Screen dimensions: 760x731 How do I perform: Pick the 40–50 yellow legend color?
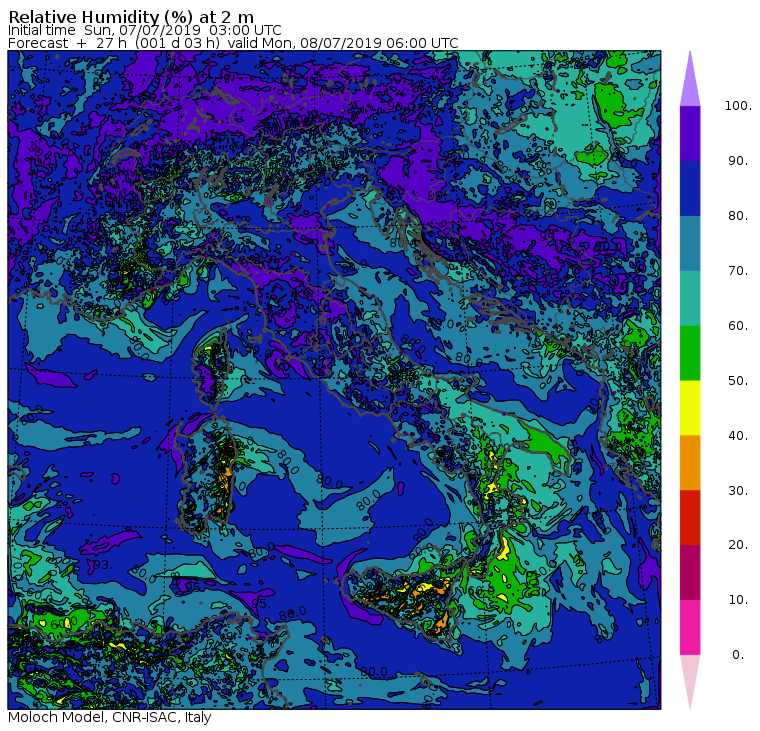click(690, 408)
